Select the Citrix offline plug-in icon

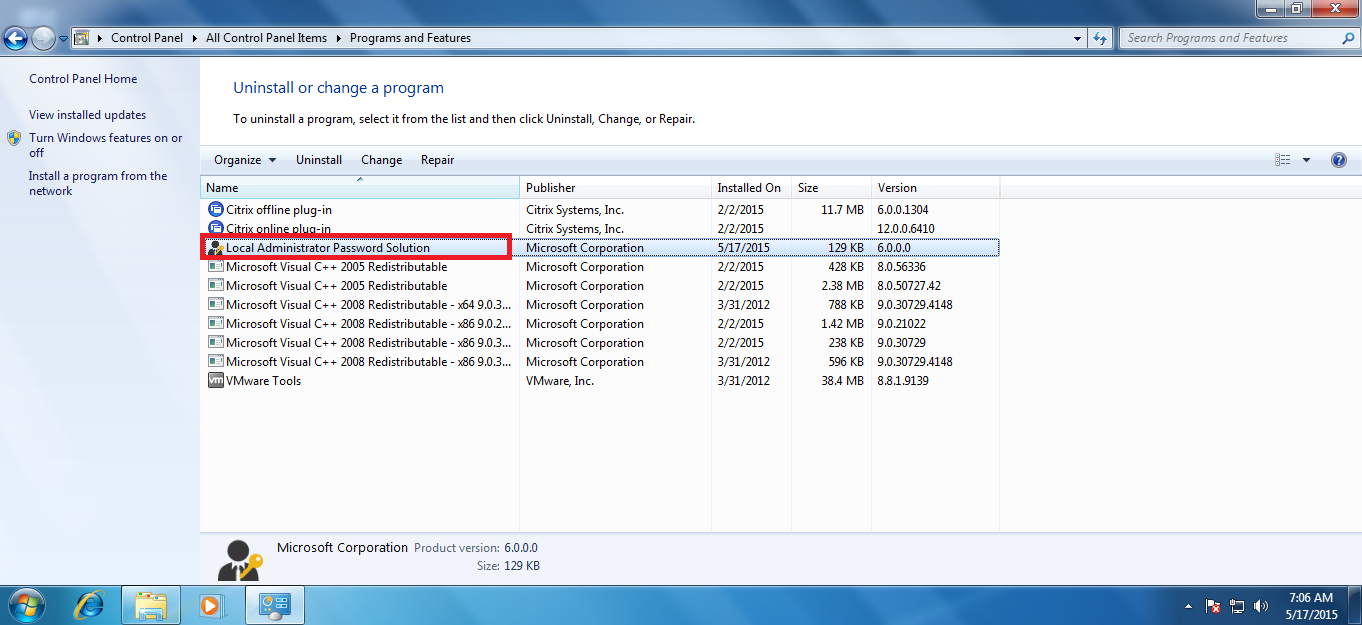[x=215, y=209]
